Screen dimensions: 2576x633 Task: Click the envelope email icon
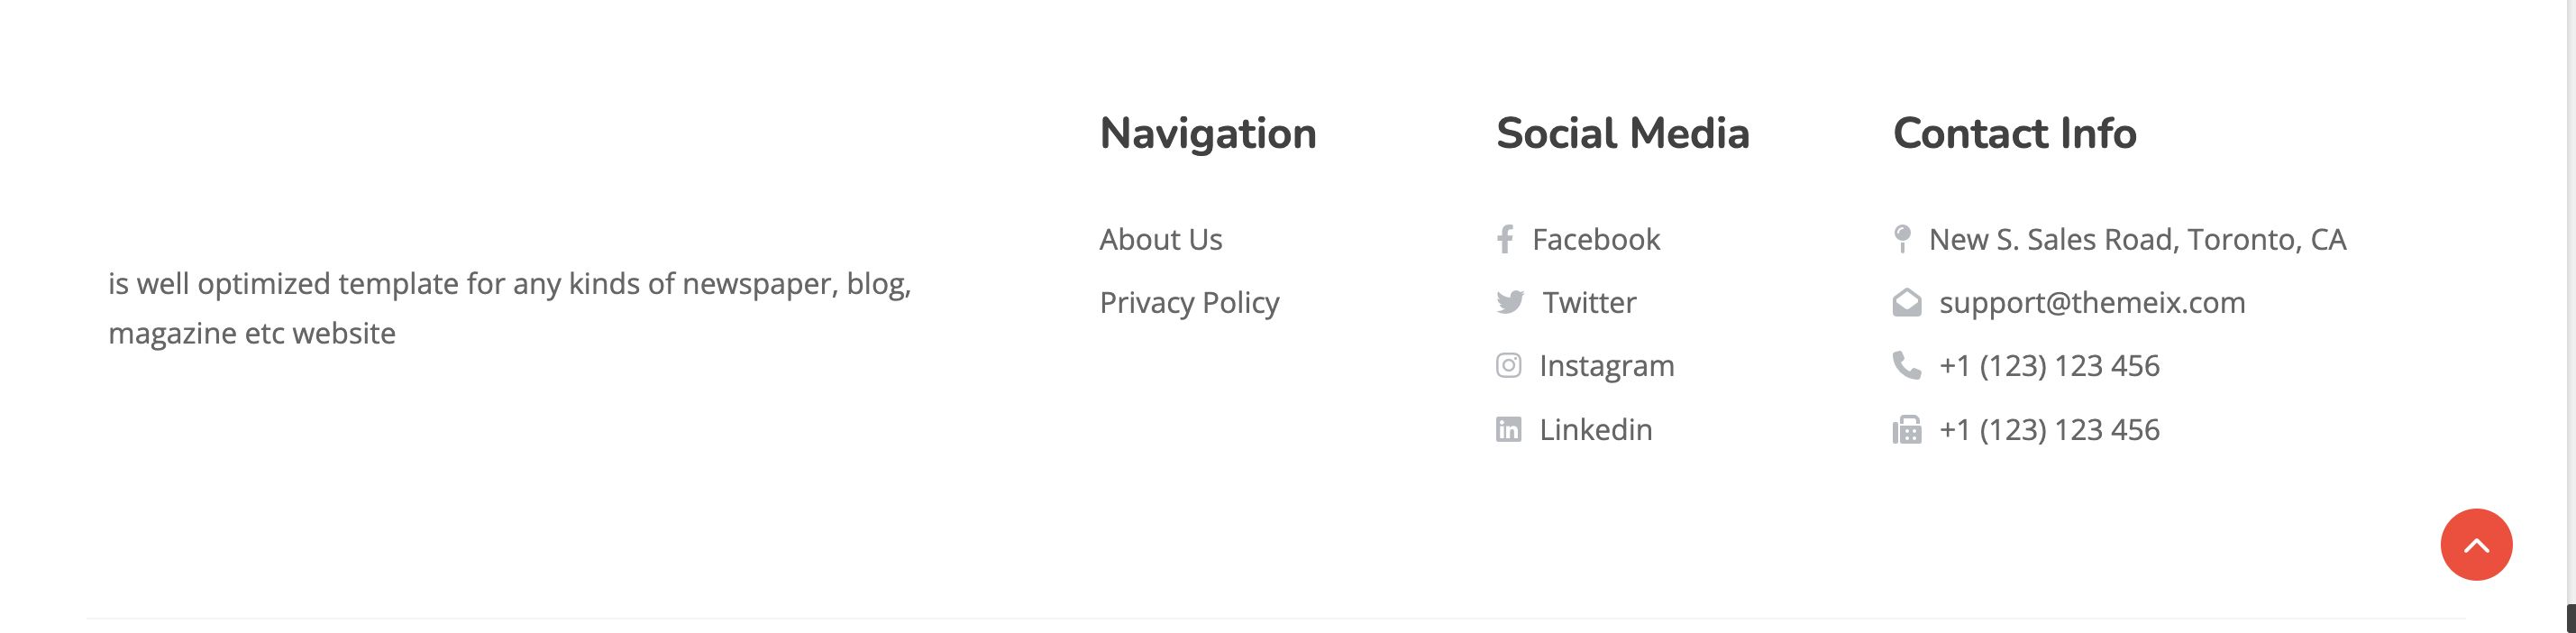click(1907, 302)
